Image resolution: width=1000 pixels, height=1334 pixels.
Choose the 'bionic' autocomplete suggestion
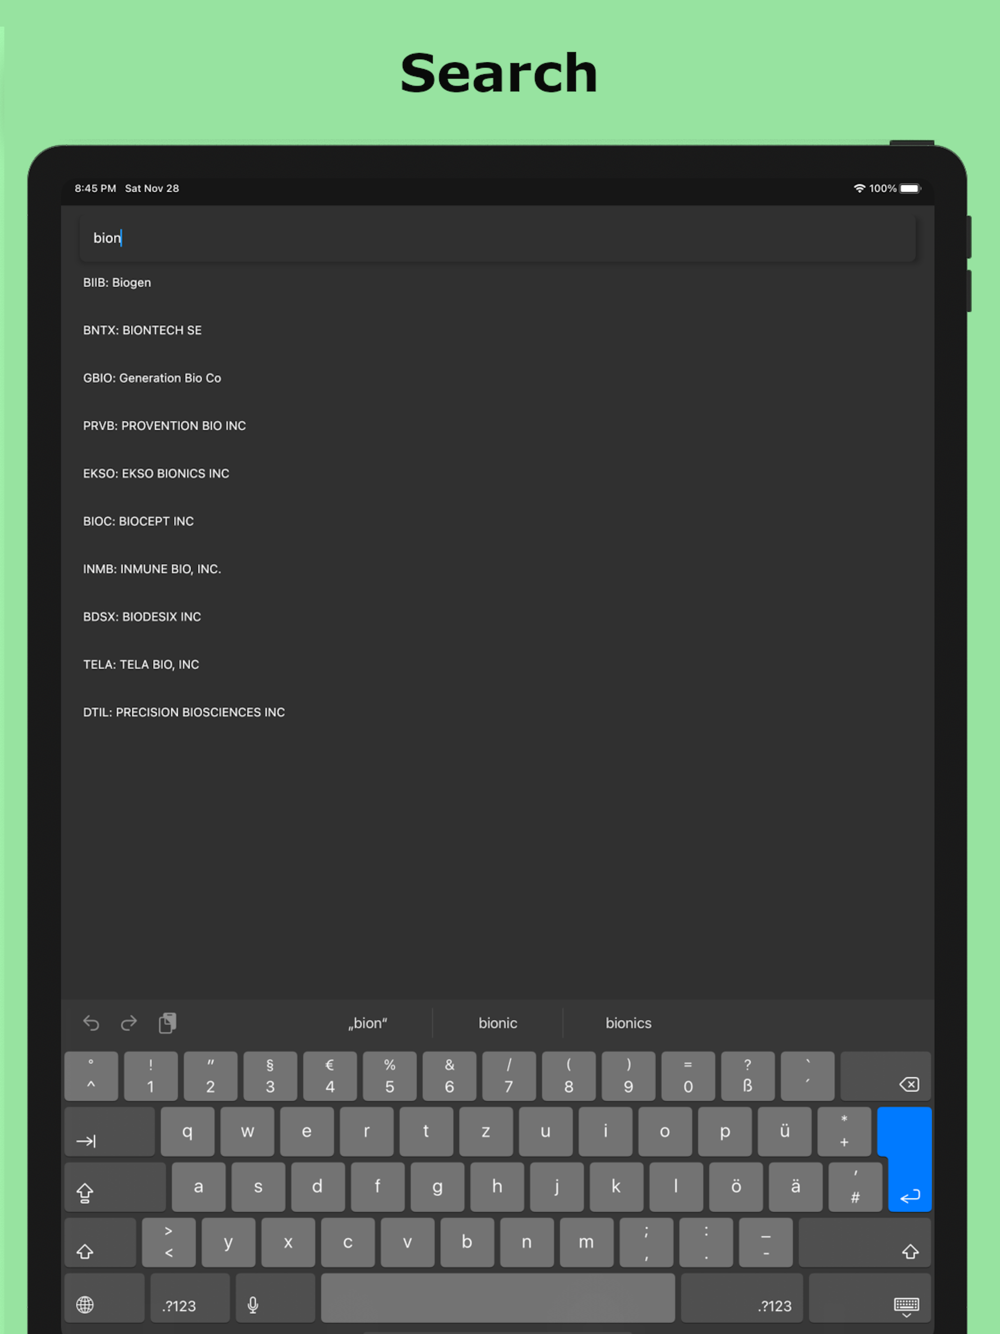(498, 1023)
